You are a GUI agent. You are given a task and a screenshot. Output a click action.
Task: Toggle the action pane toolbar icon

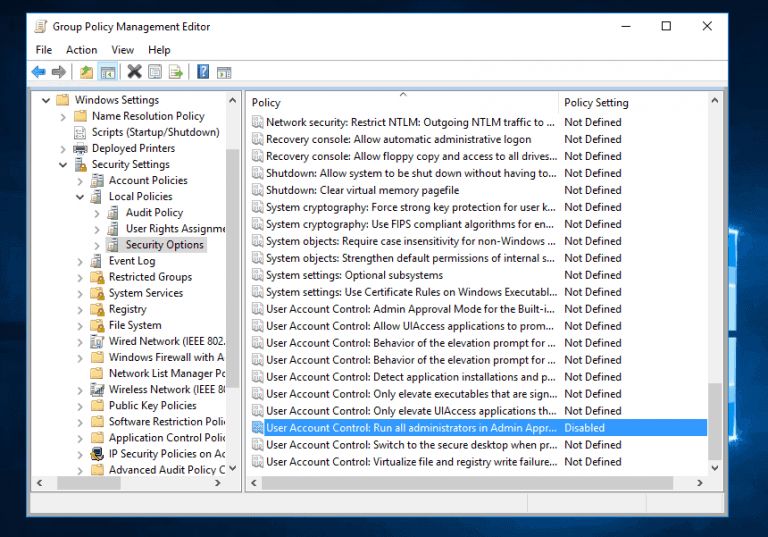coord(224,73)
